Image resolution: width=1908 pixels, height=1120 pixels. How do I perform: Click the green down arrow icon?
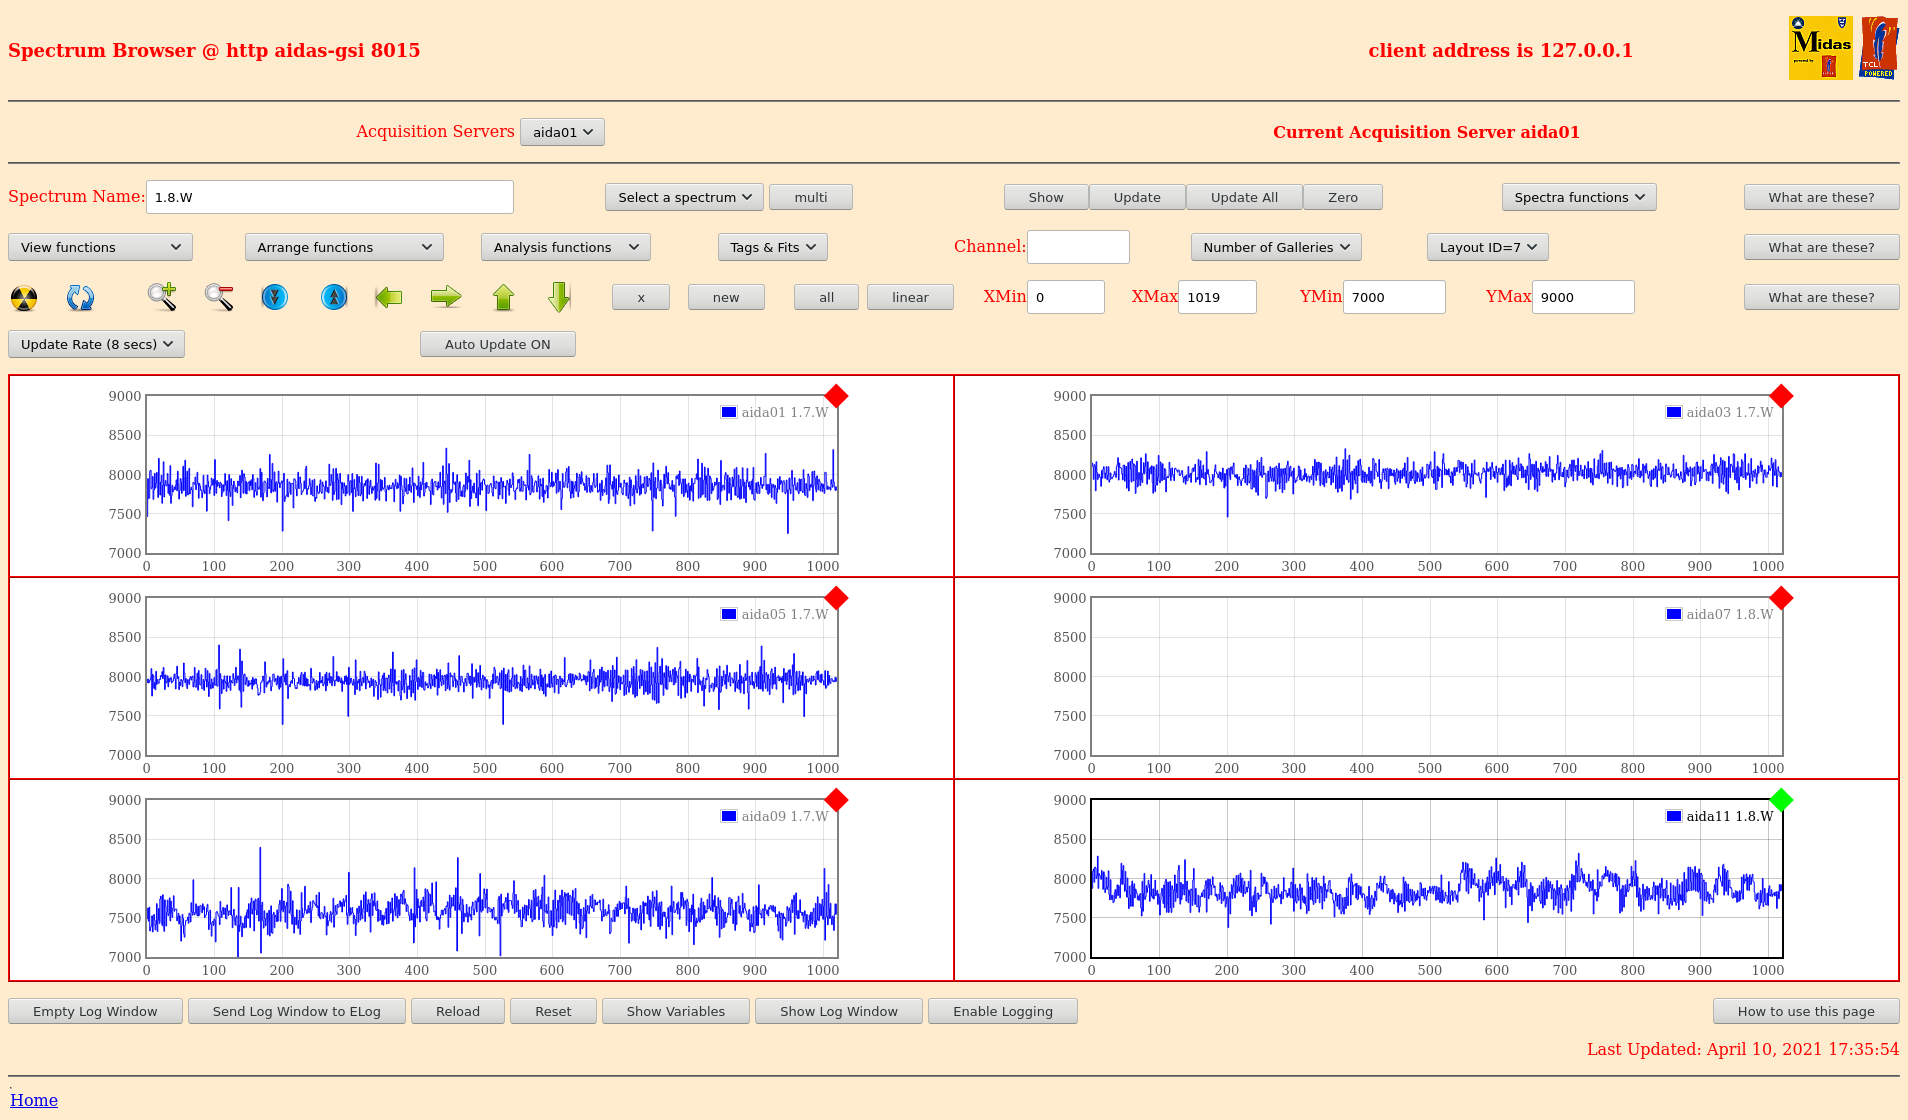point(560,297)
